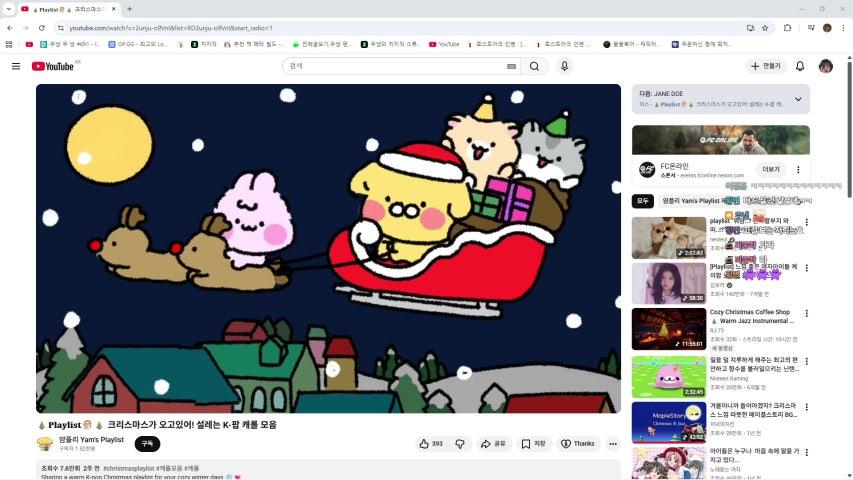Open the on-screen keyboard icon in search box
This screenshot has width=853, height=480.
coord(511,66)
